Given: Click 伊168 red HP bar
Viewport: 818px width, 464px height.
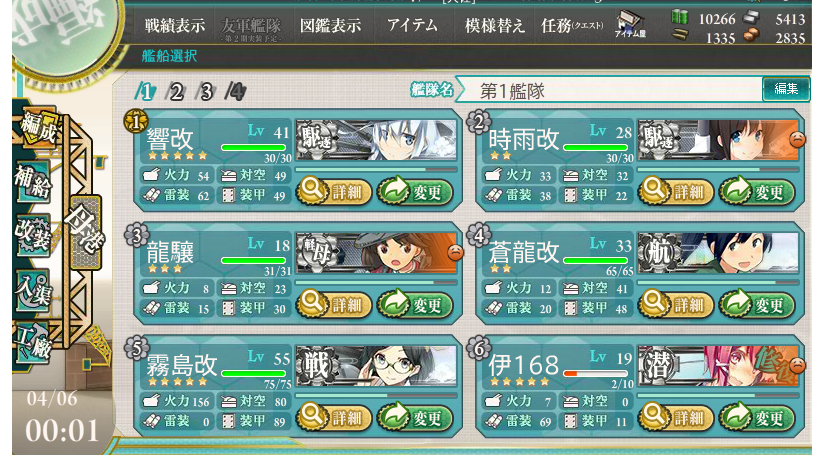Looking at the screenshot, I should pyautogui.click(x=595, y=374).
